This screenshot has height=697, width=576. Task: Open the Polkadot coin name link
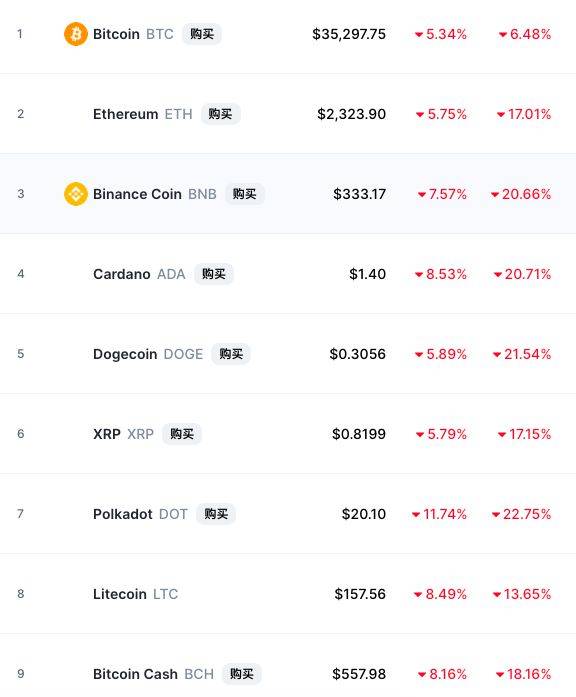click(123, 514)
